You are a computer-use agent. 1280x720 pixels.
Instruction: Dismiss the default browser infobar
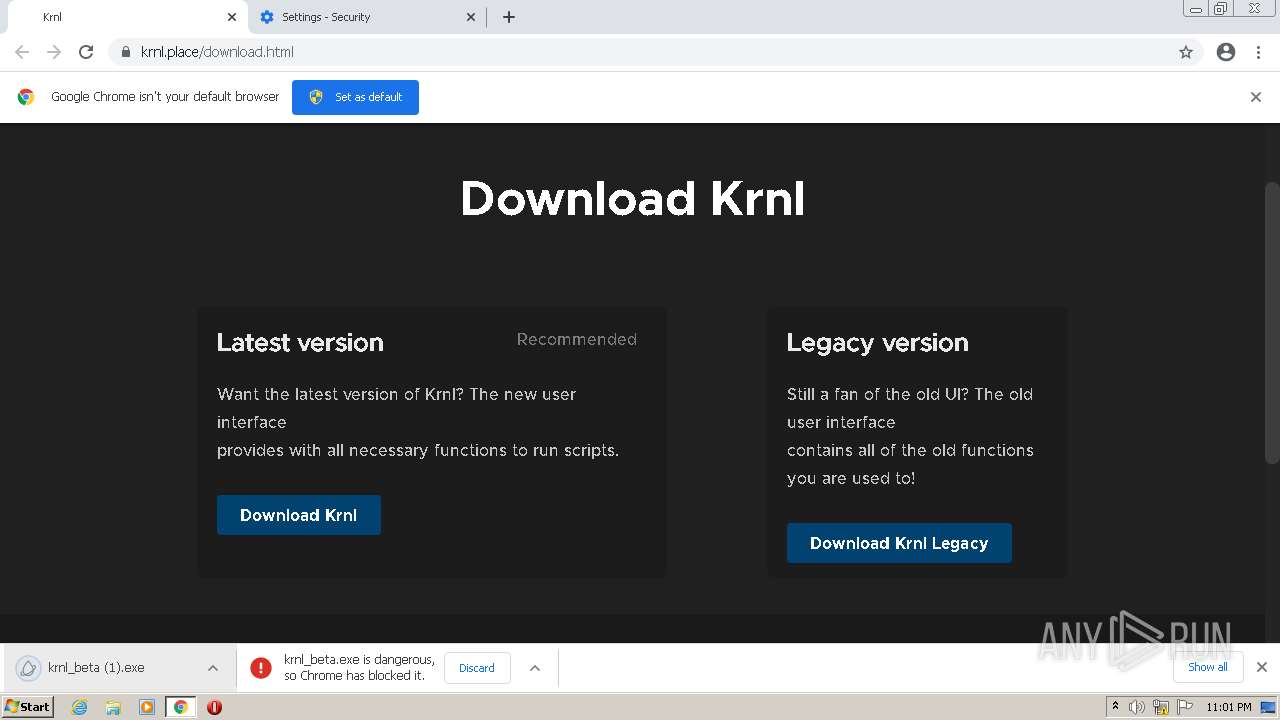[1256, 97]
